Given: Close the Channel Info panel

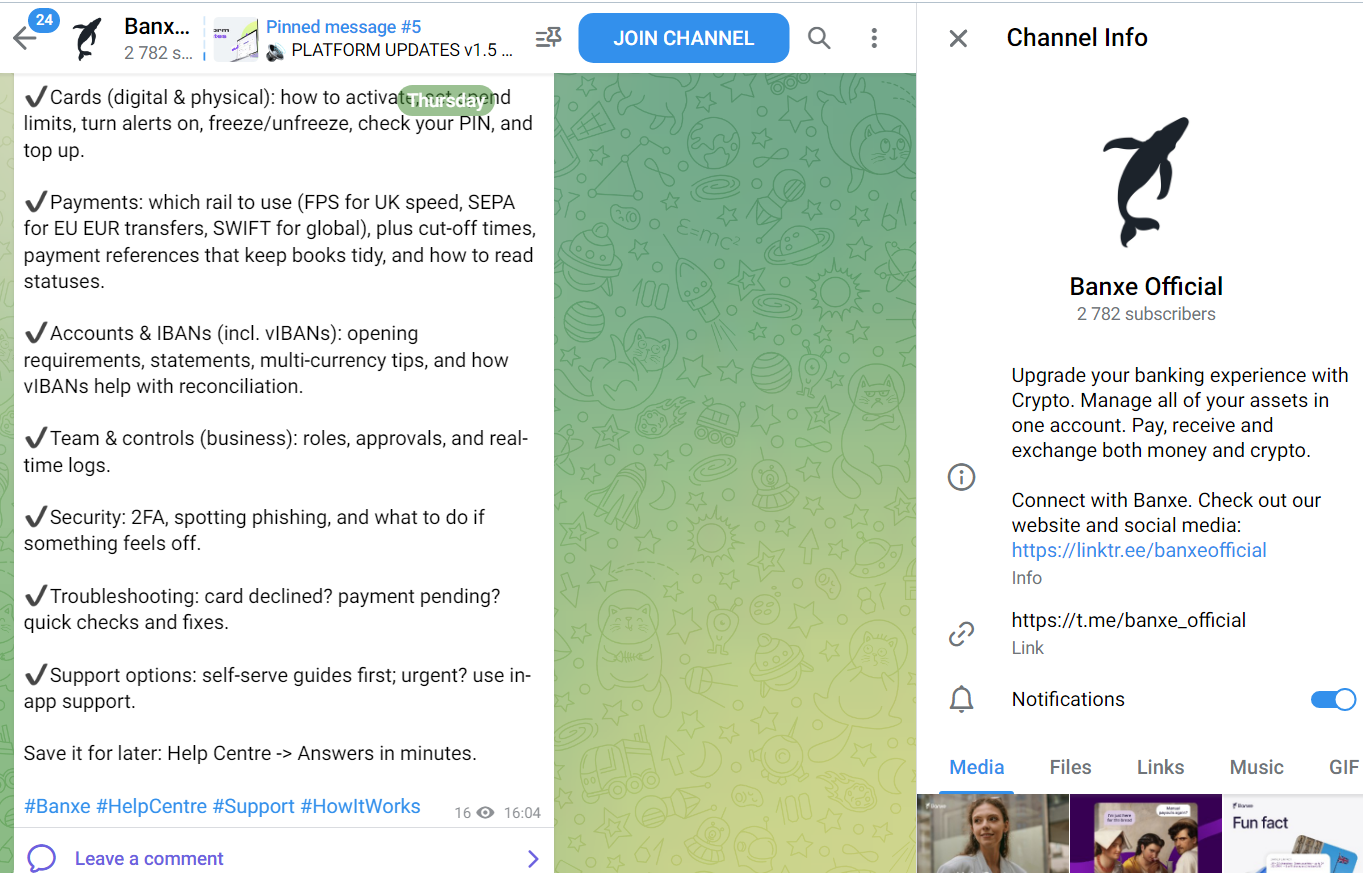Looking at the screenshot, I should tap(958, 38).
